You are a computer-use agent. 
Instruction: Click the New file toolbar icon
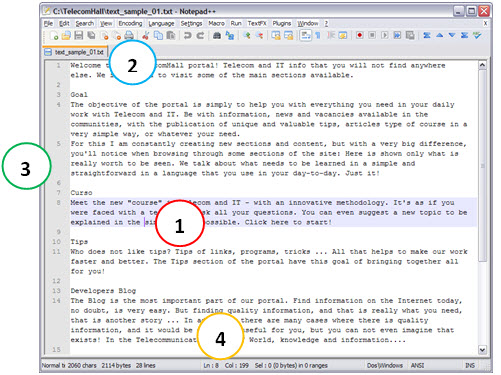point(54,35)
